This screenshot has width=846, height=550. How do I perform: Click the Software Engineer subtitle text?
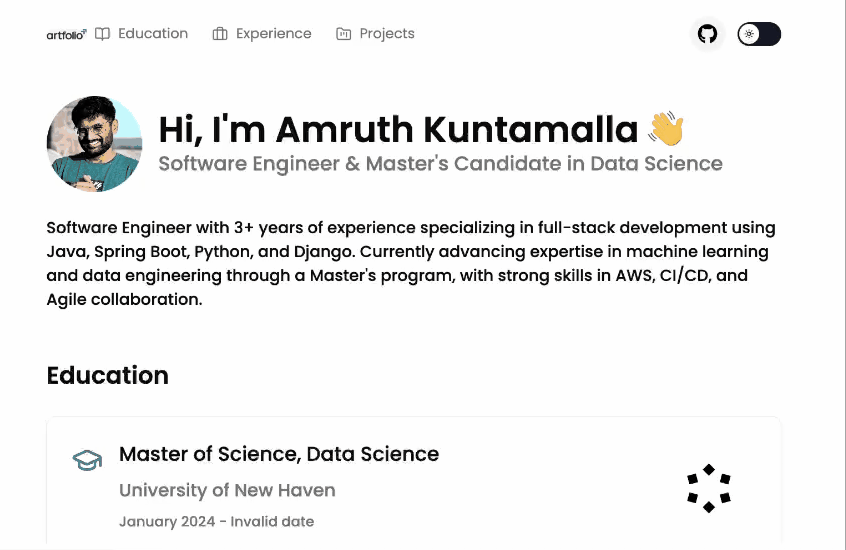click(x=440, y=164)
